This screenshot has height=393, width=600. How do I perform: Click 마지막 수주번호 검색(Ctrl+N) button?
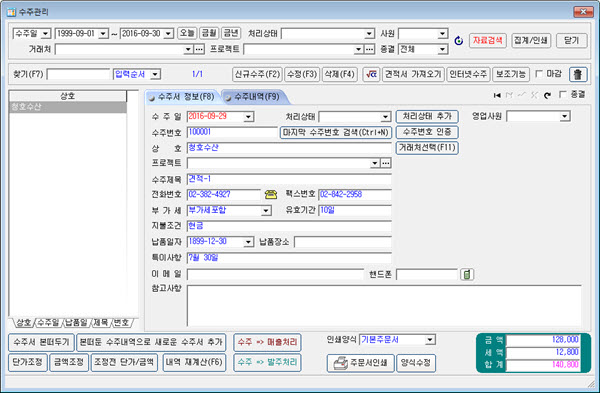point(336,133)
